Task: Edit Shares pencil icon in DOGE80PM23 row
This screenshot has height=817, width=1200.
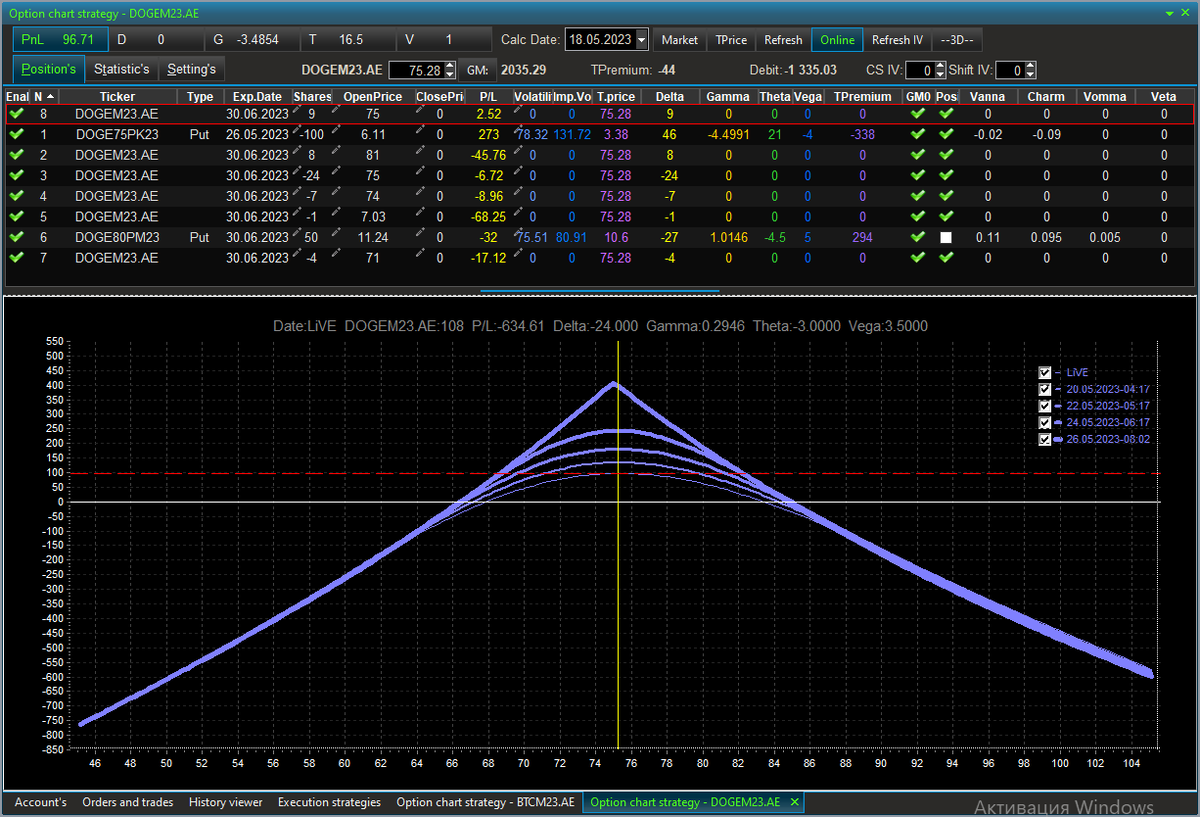Action: click(297, 233)
